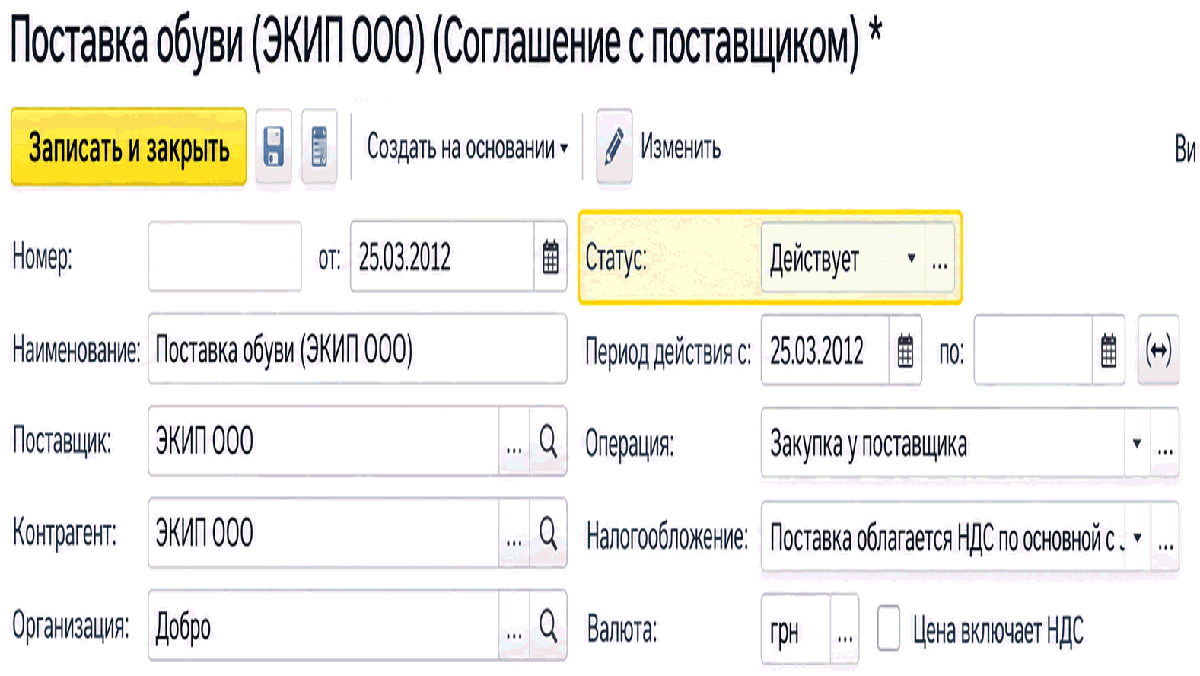Screen dimensions: 1200x676
Task: Click the floppy disk save icon
Action: 273,148
